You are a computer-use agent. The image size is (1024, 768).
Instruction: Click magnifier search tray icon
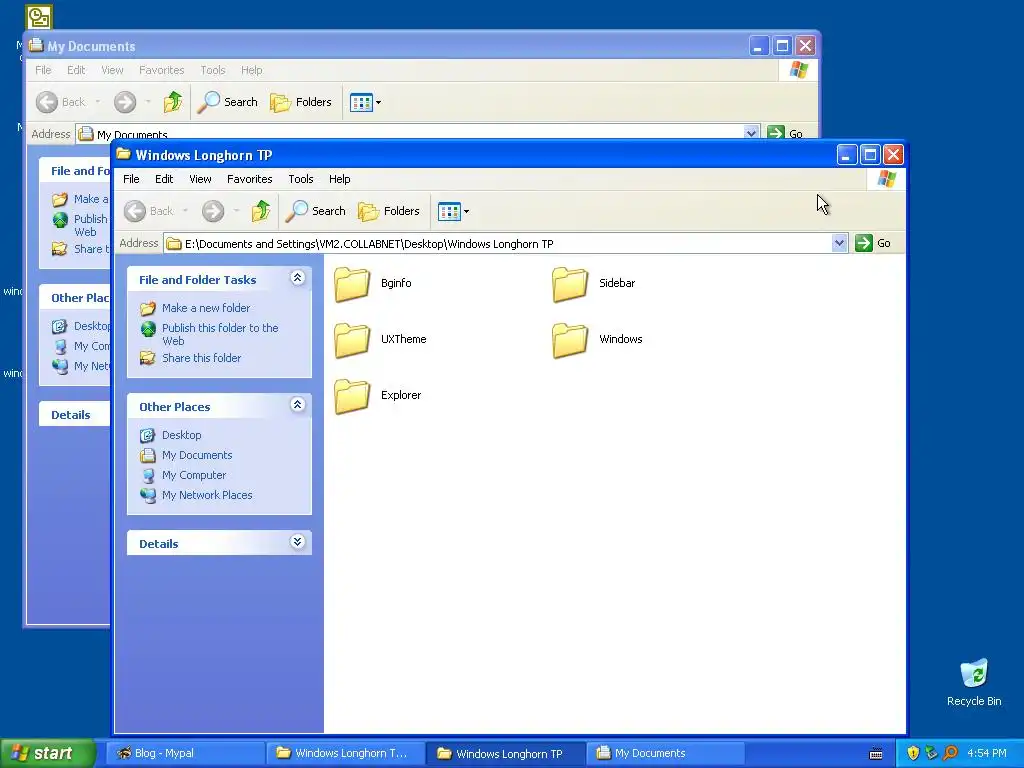point(950,754)
